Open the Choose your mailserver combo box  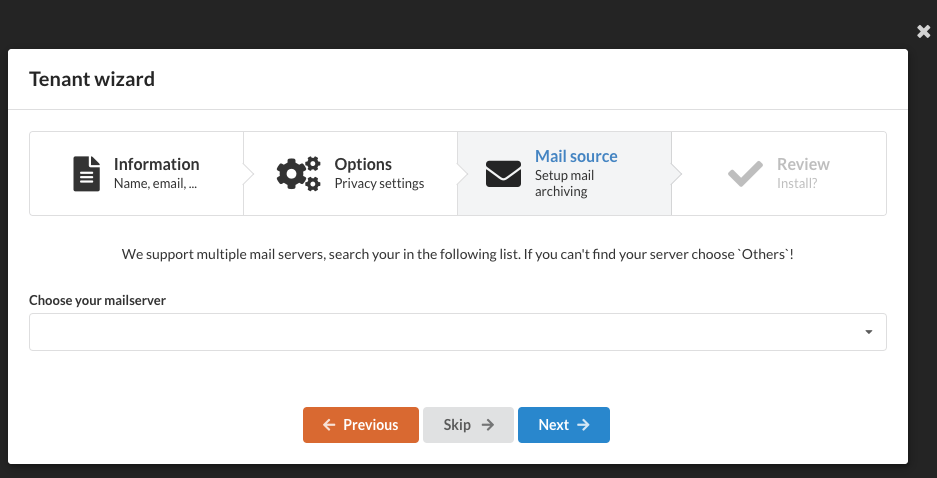pyautogui.click(x=458, y=332)
